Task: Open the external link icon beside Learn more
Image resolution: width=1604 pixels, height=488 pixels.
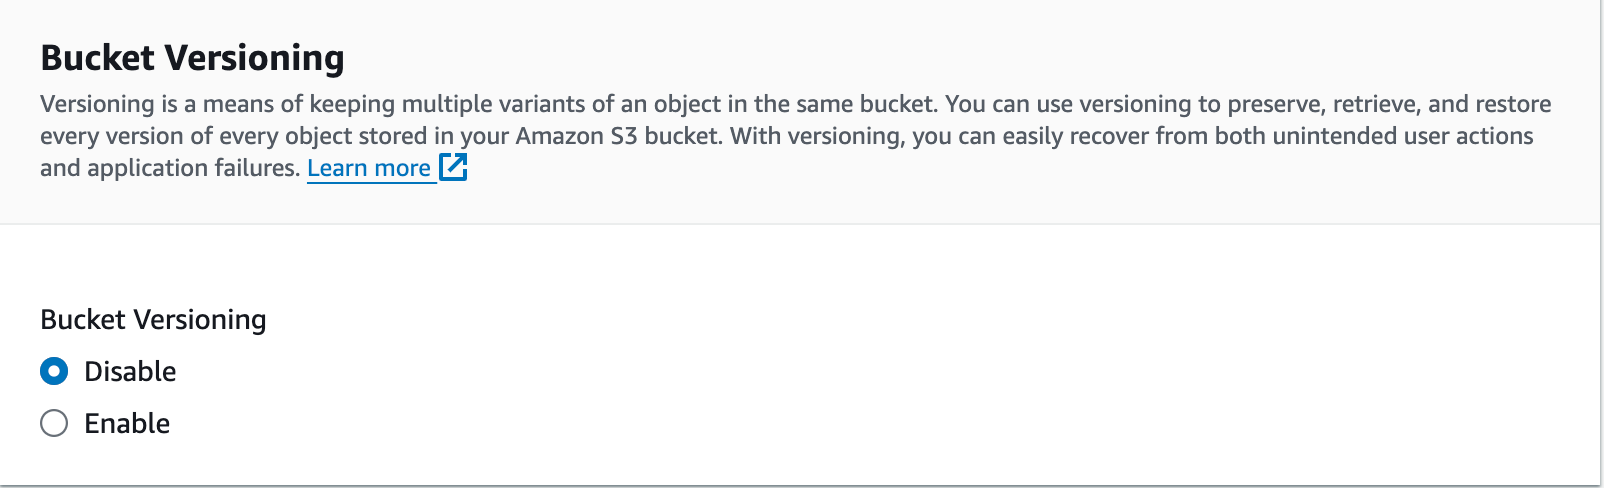Action: [453, 167]
